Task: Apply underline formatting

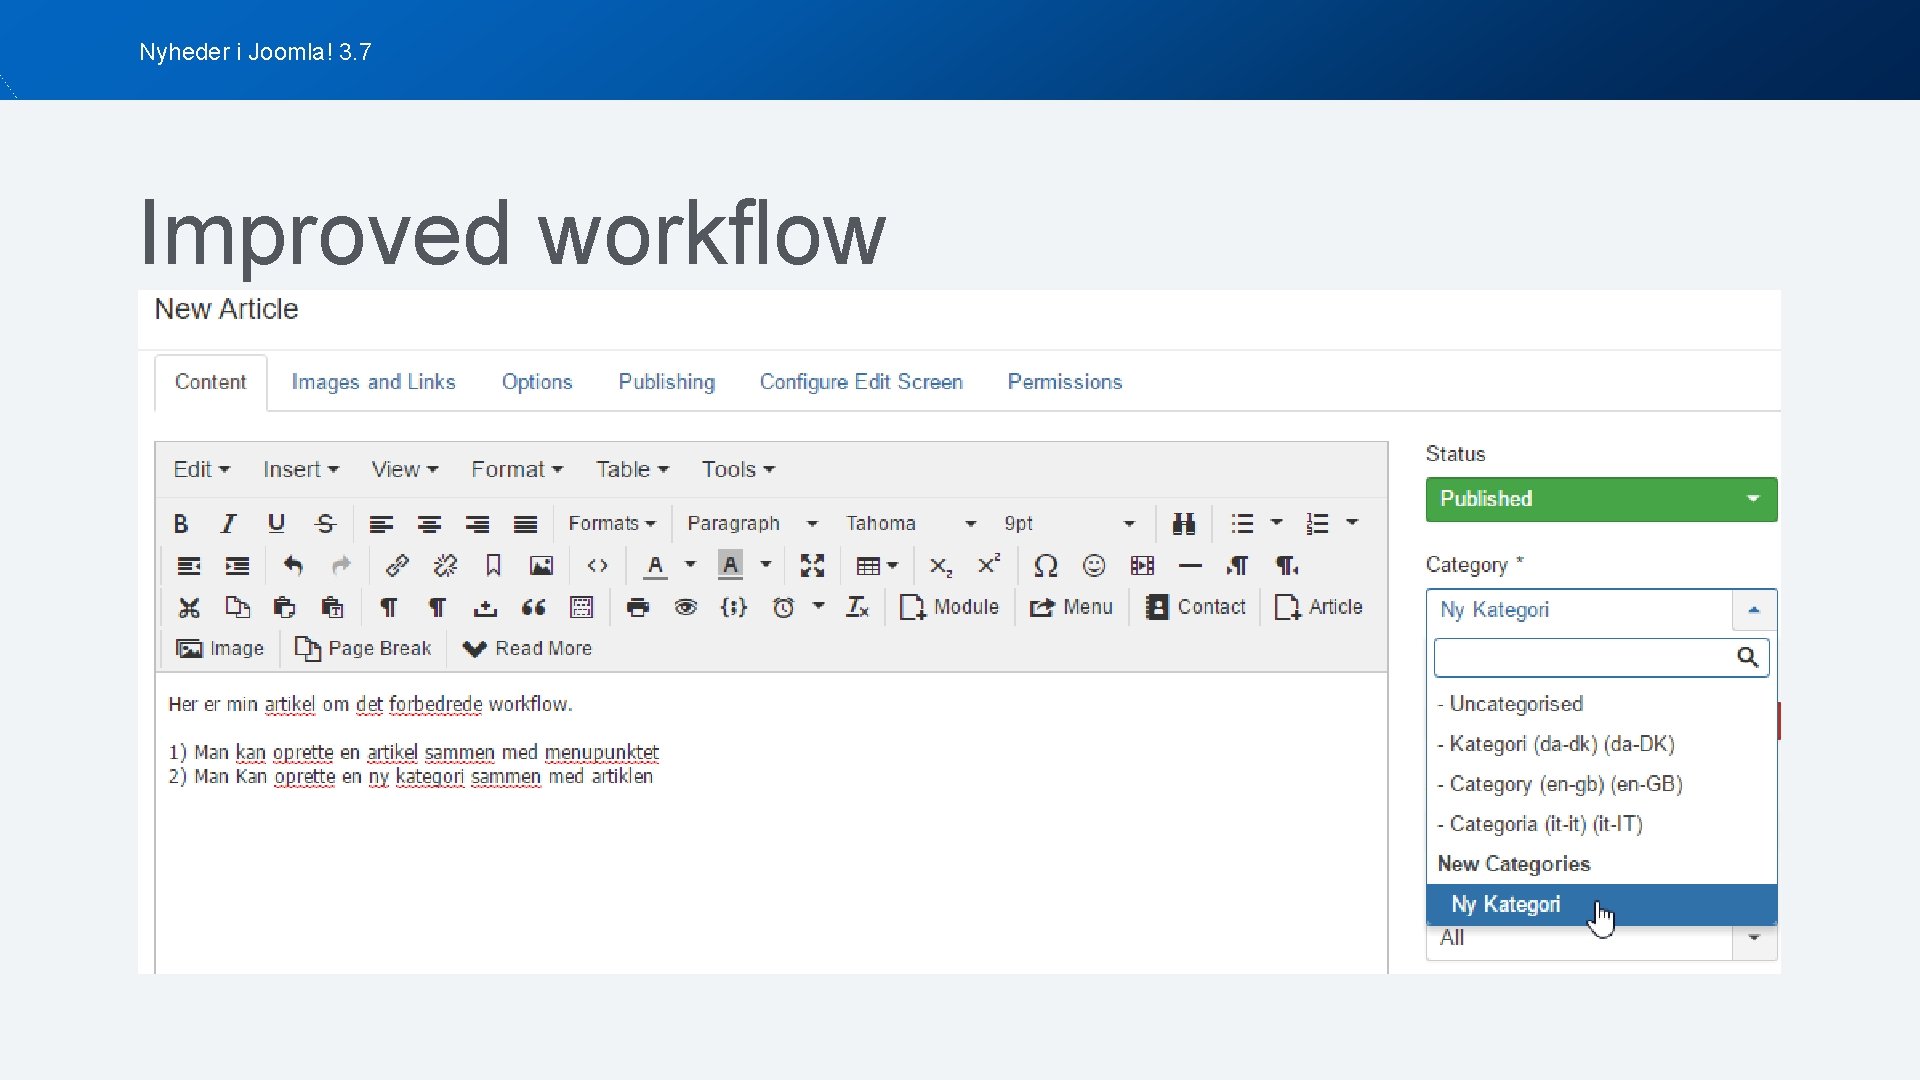Action: [277, 524]
